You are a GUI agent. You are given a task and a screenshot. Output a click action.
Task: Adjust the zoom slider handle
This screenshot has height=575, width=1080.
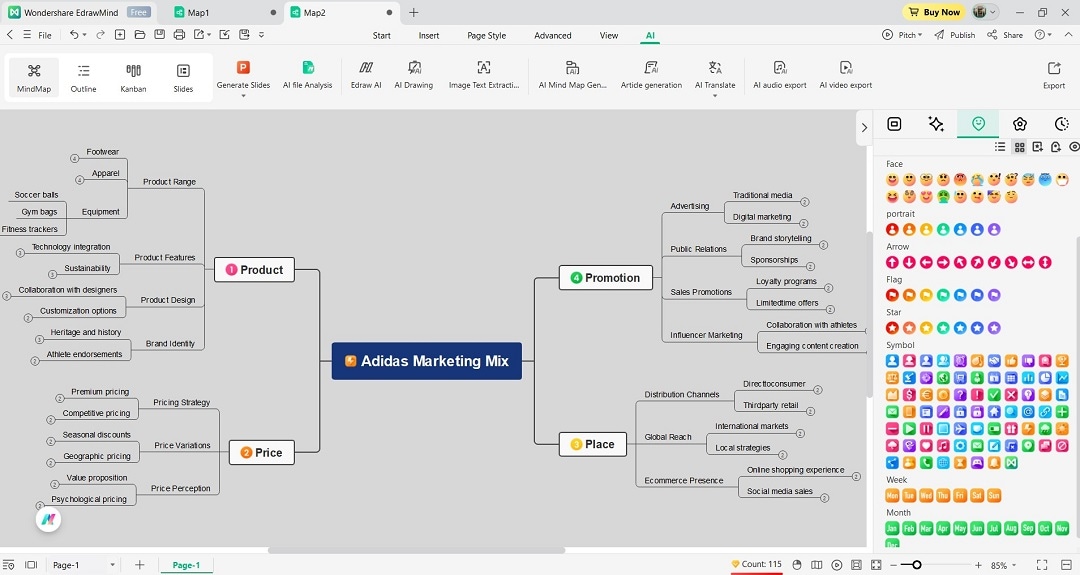[x=916, y=565]
